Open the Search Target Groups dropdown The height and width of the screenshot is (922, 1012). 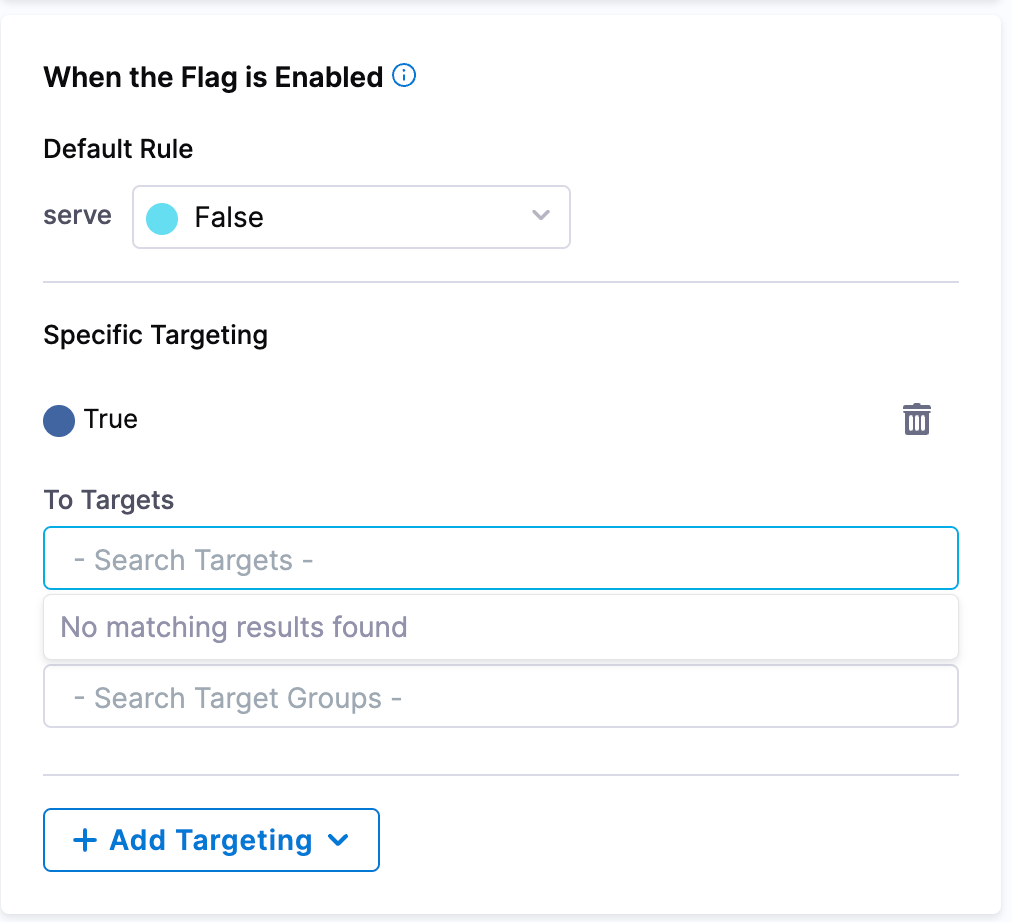click(x=500, y=695)
